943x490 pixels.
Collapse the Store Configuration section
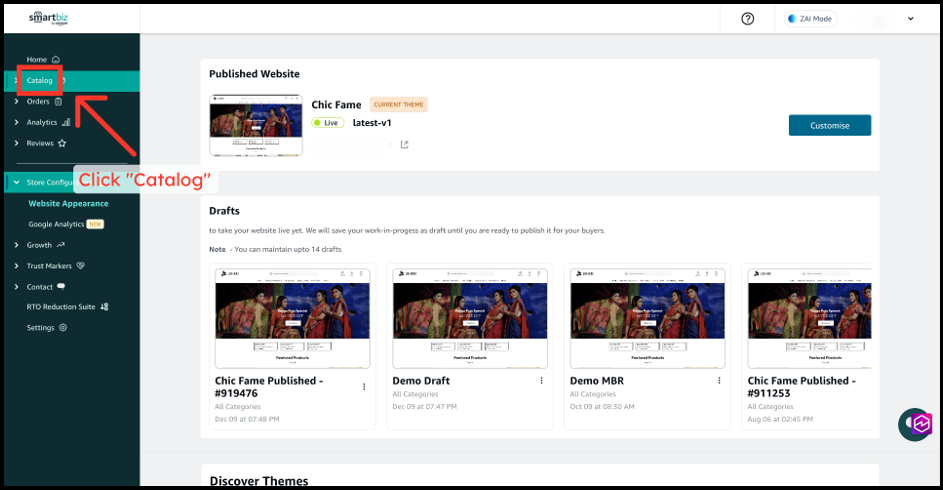(x=16, y=182)
